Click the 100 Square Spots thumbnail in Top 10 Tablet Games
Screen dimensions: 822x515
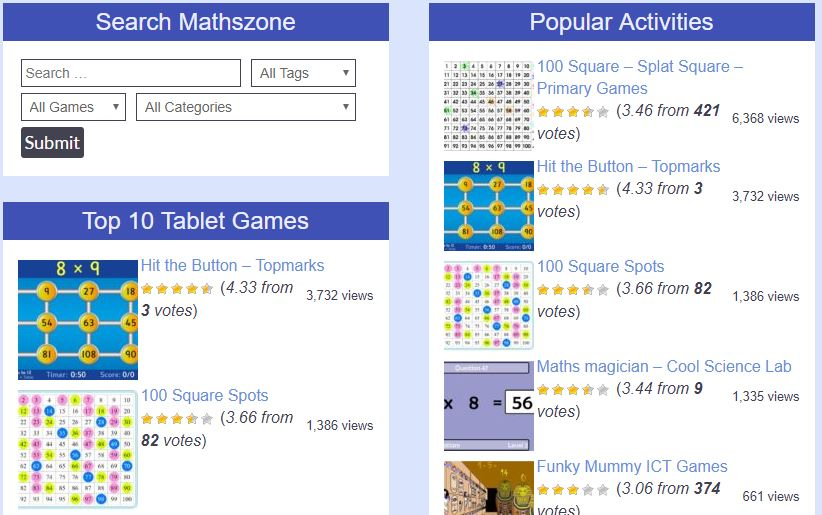click(x=78, y=450)
